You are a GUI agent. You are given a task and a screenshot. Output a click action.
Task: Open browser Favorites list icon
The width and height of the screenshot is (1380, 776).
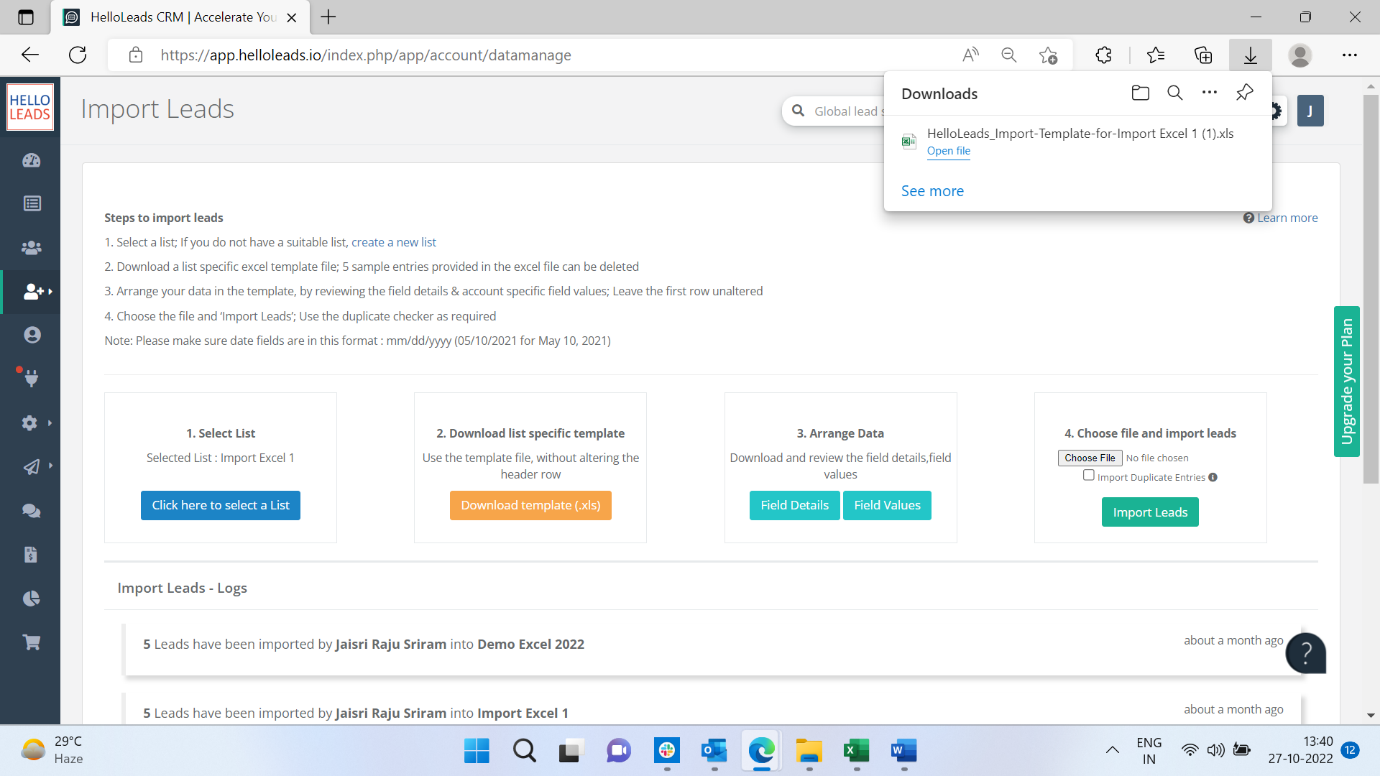click(1156, 55)
